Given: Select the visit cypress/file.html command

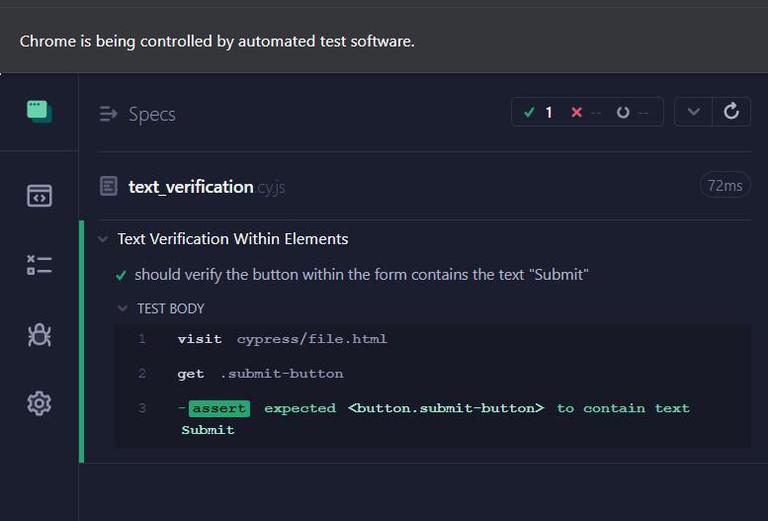Looking at the screenshot, I should coord(282,339).
